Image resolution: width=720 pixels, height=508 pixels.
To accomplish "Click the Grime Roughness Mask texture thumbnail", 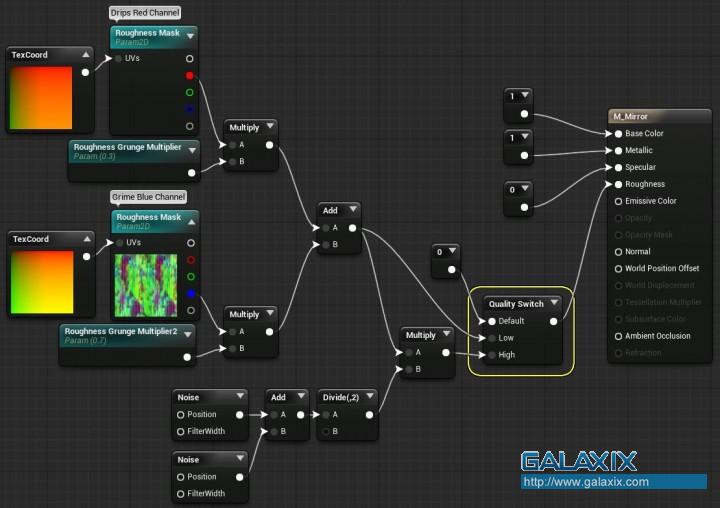I will pos(146,285).
